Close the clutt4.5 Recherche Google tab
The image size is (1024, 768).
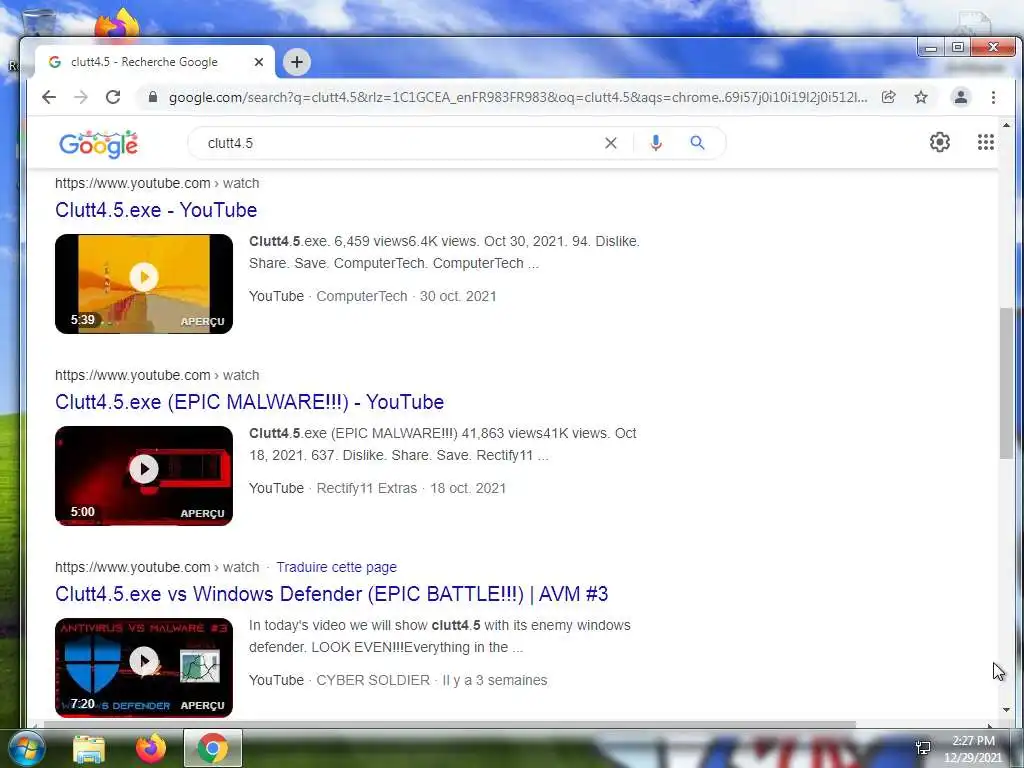[x=259, y=62]
